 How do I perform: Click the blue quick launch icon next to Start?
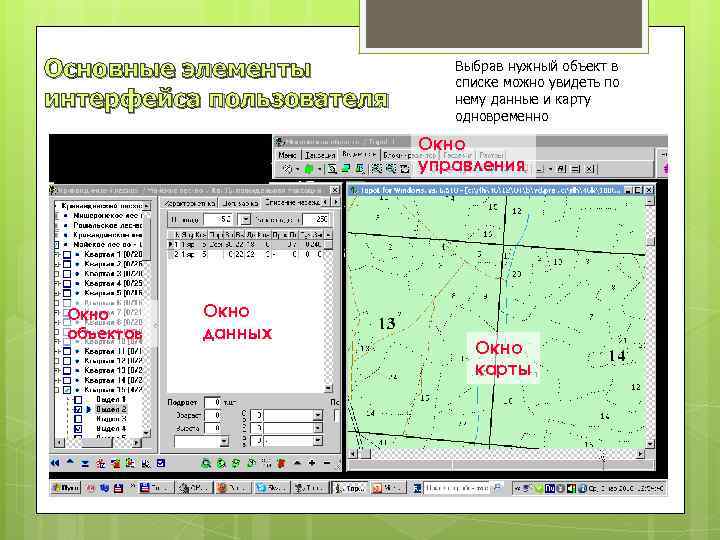coord(104,488)
